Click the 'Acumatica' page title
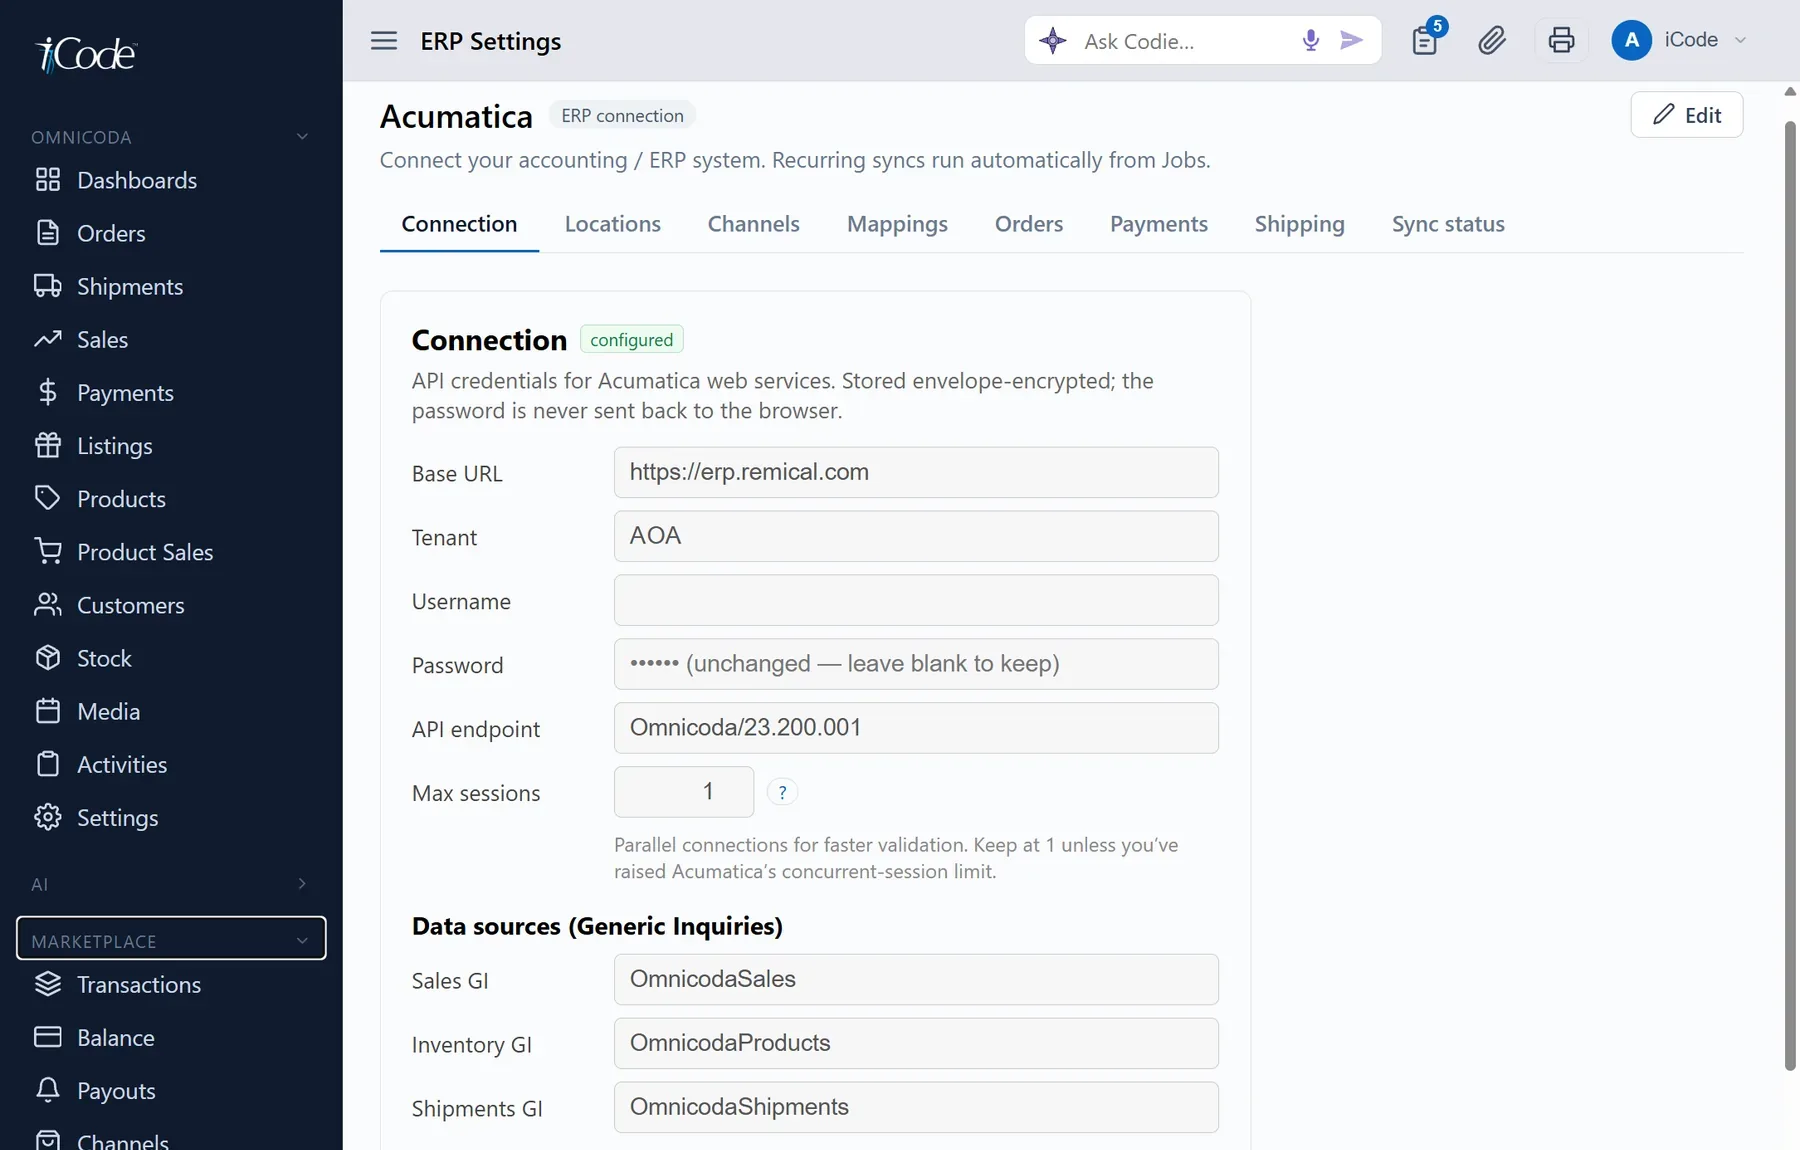This screenshot has height=1150, width=1800. click(x=456, y=117)
